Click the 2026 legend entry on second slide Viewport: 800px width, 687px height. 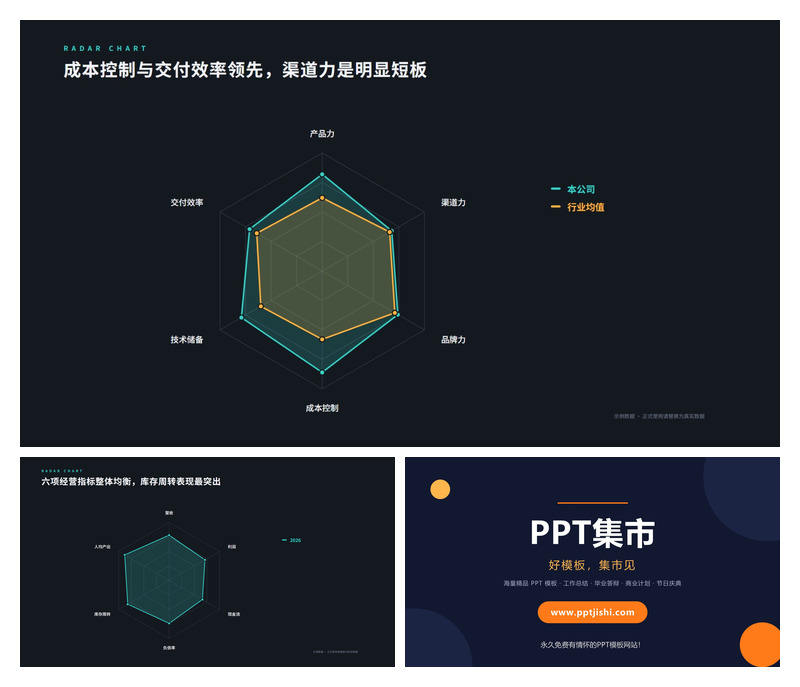point(291,540)
